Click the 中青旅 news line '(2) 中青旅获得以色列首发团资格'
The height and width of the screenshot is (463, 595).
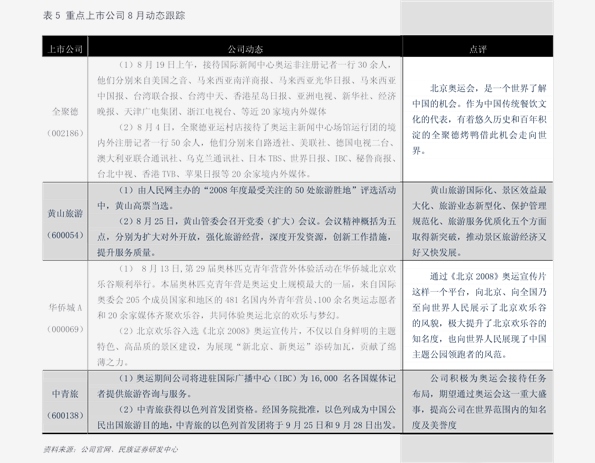coord(257,409)
